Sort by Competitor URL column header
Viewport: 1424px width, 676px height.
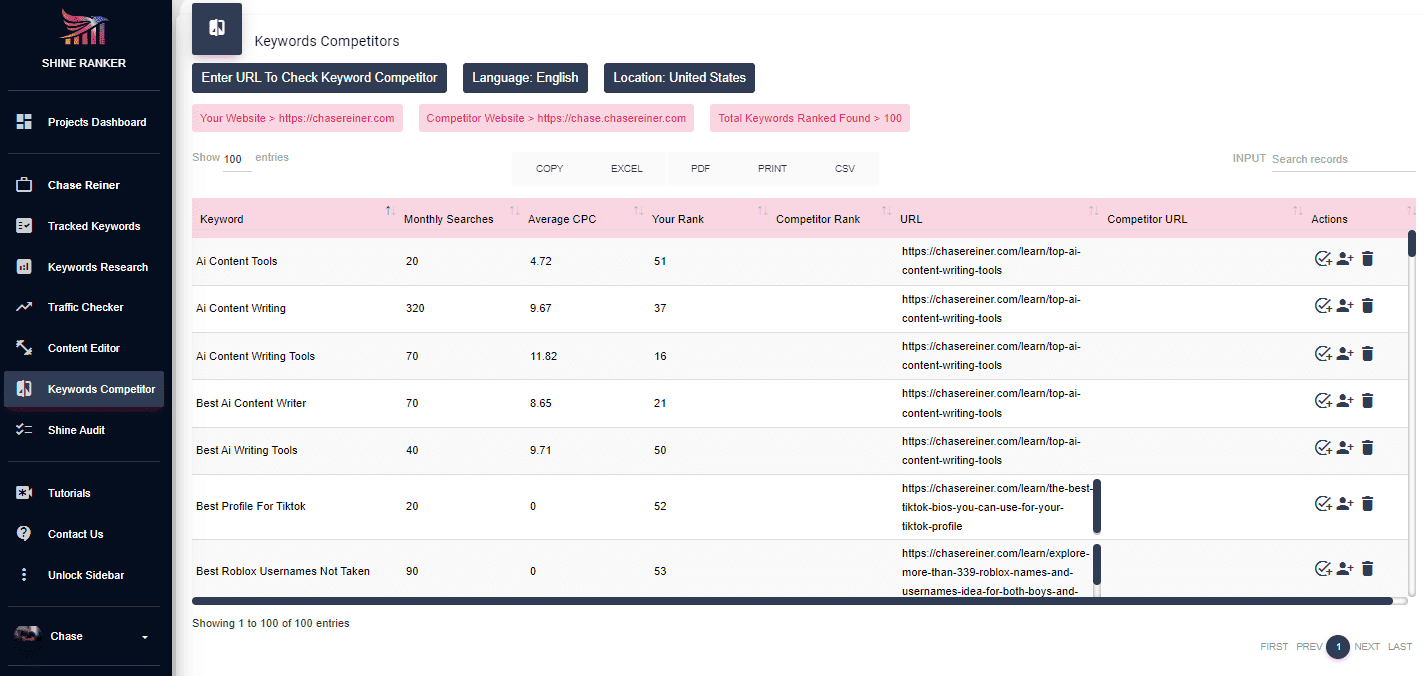pyautogui.click(x=1202, y=218)
